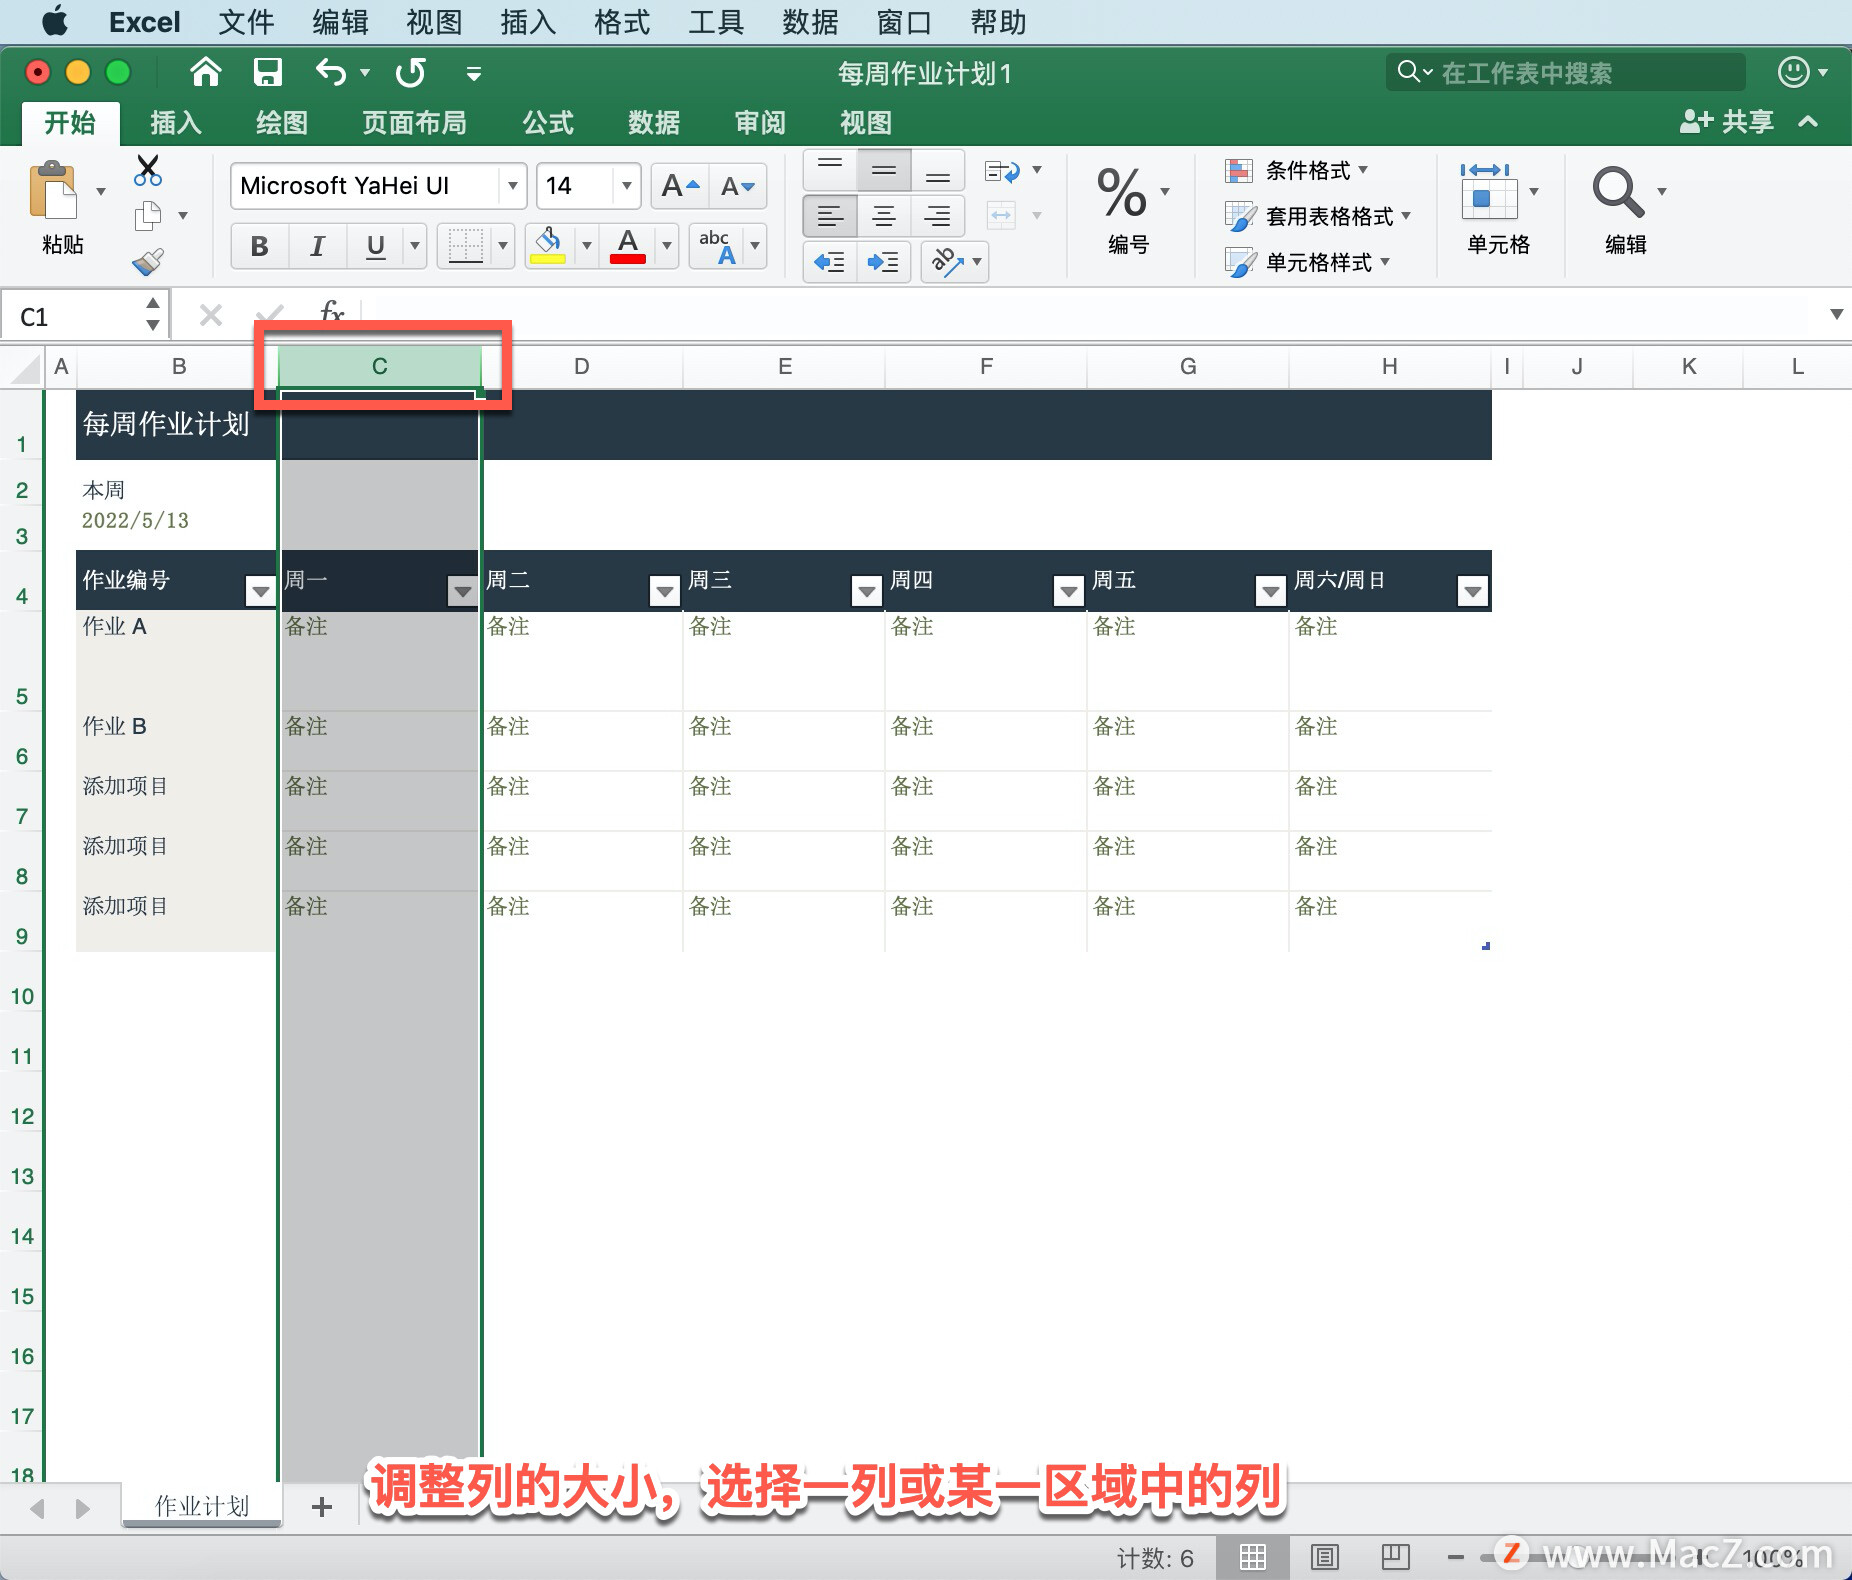Expand the formula bar arrow
The image size is (1852, 1580).
click(x=1836, y=314)
